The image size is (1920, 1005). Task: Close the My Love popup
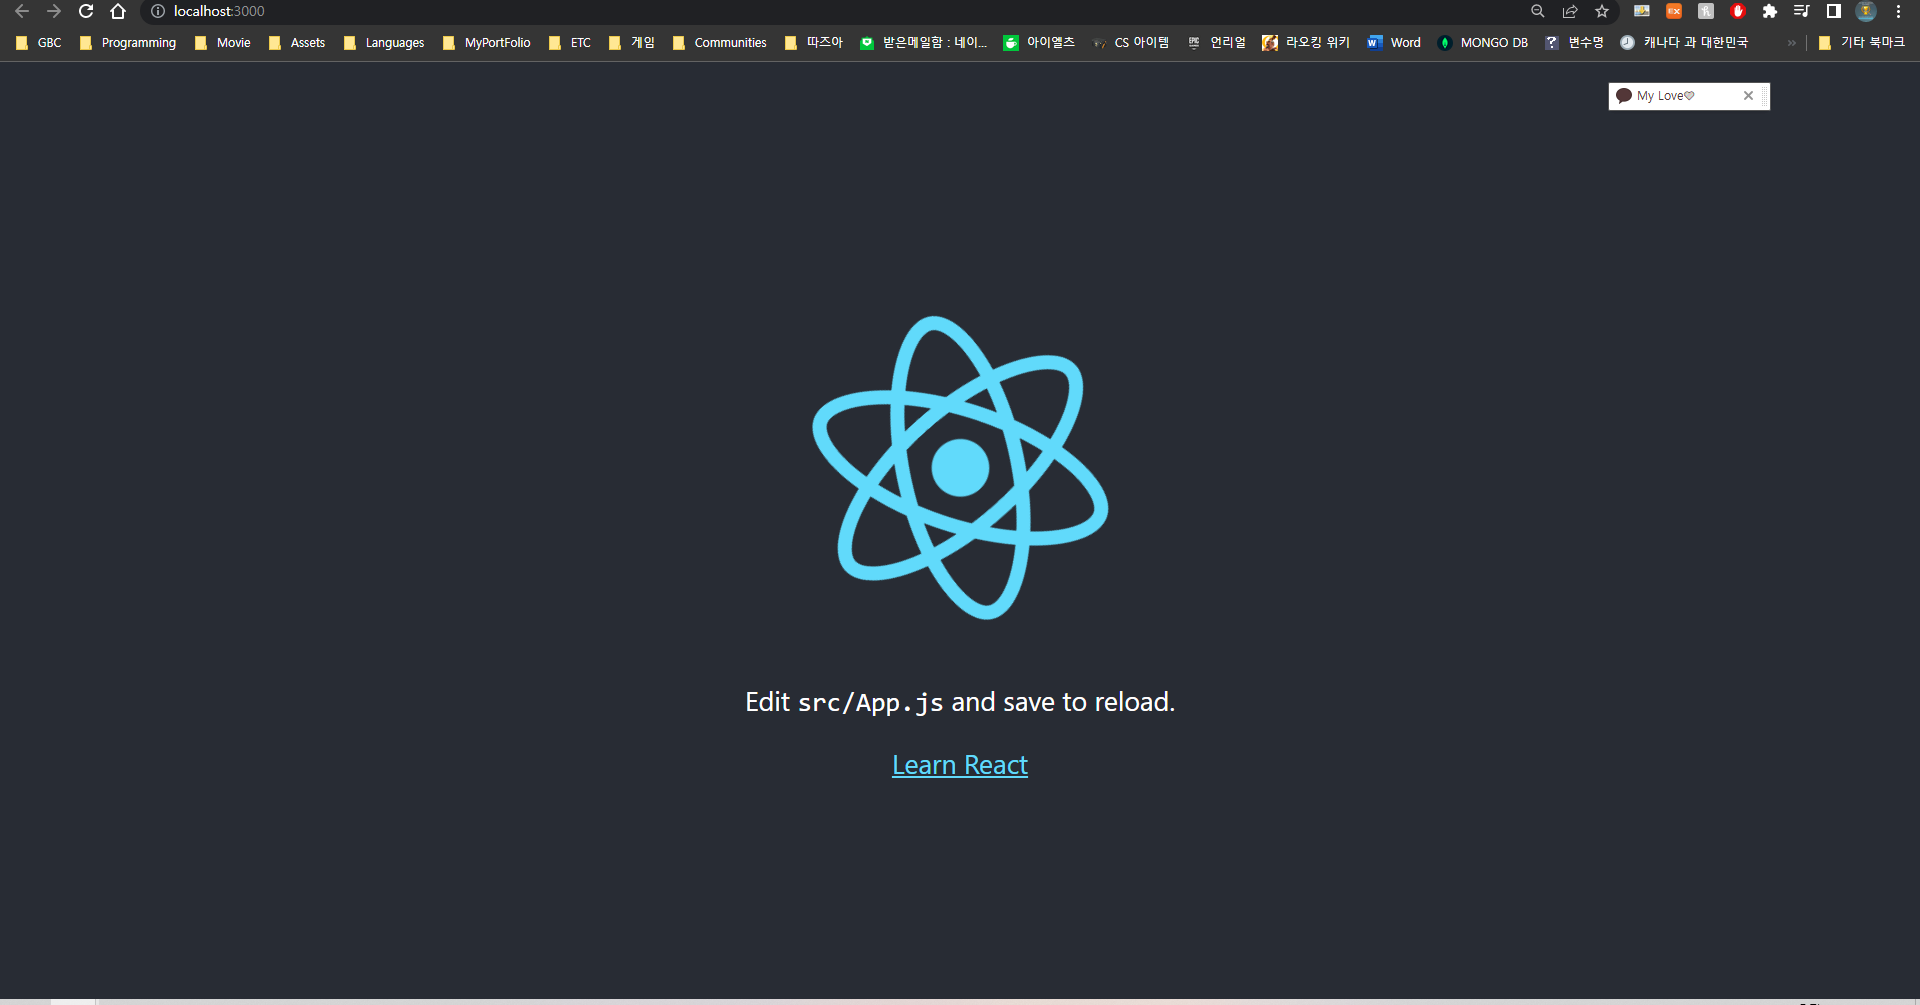pos(1748,96)
